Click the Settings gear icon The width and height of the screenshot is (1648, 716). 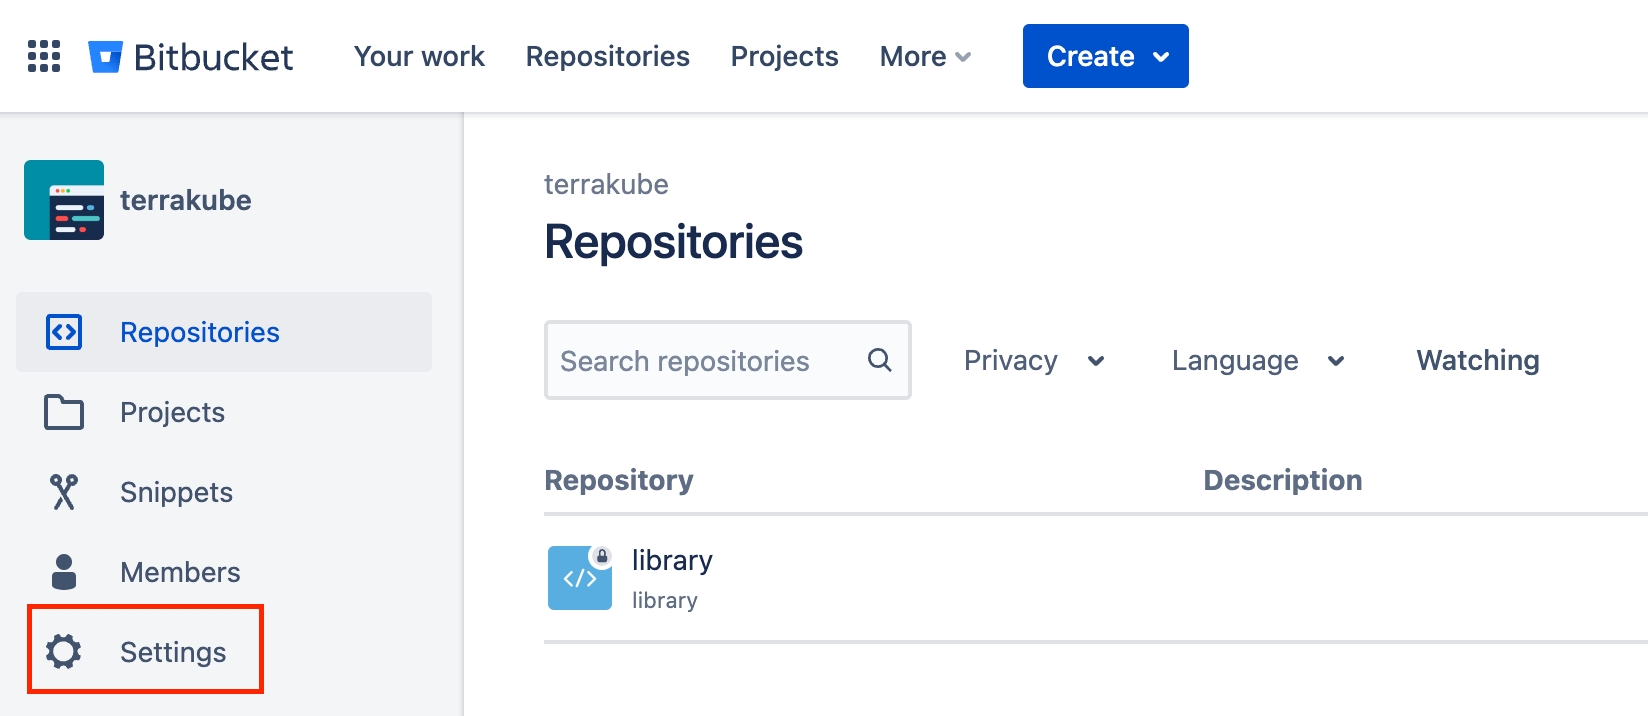tap(64, 652)
